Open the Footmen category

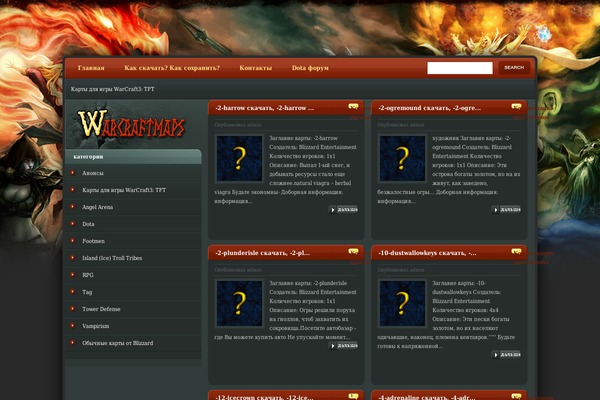[x=93, y=241]
